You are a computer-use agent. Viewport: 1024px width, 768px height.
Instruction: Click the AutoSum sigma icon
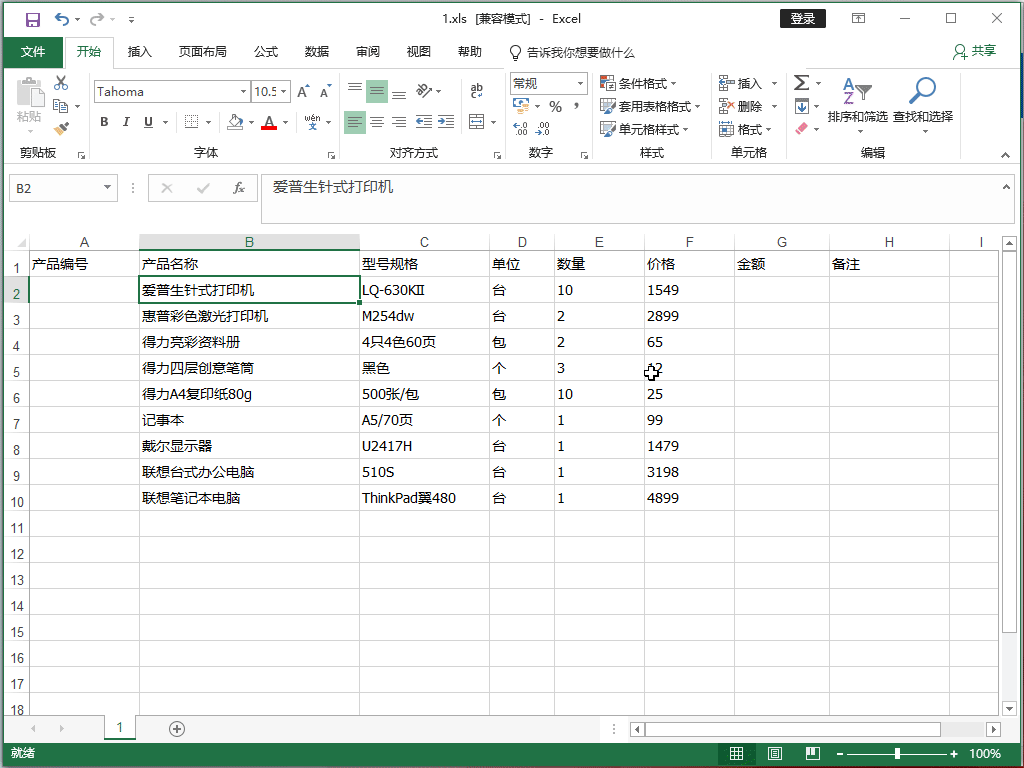801,83
